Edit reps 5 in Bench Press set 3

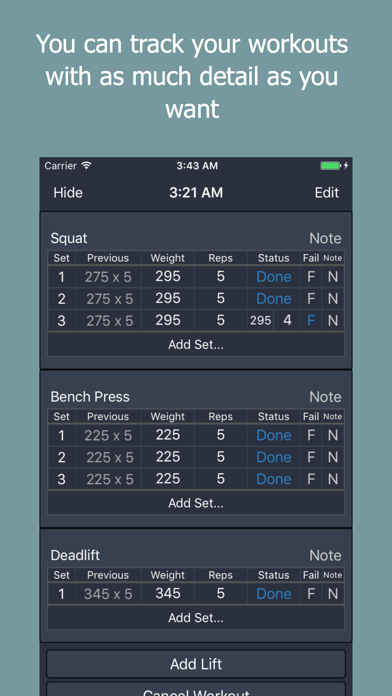coord(221,479)
